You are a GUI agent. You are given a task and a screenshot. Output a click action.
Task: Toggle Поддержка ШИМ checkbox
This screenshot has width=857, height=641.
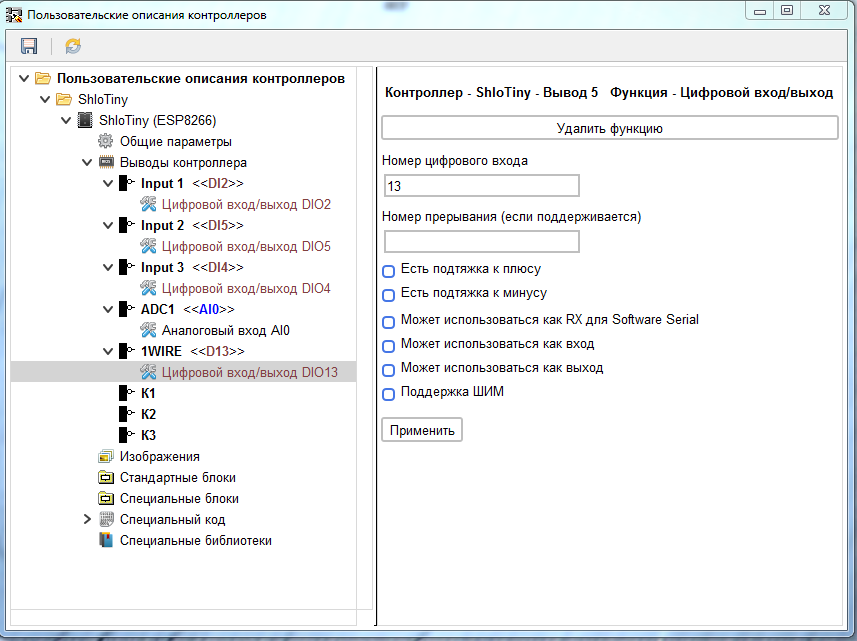[x=389, y=394]
